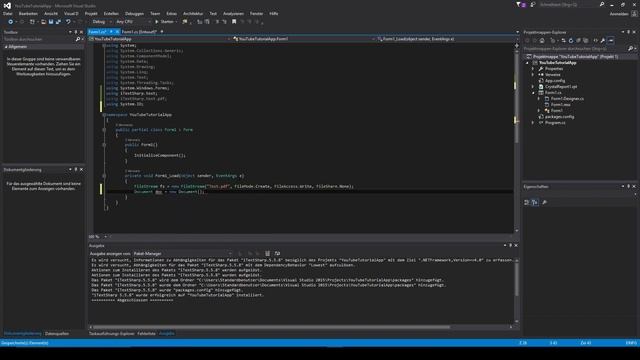The image size is (640, 360).
Task: Toggle the Solution Explorer preview selected items button
Action: (611, 40)
